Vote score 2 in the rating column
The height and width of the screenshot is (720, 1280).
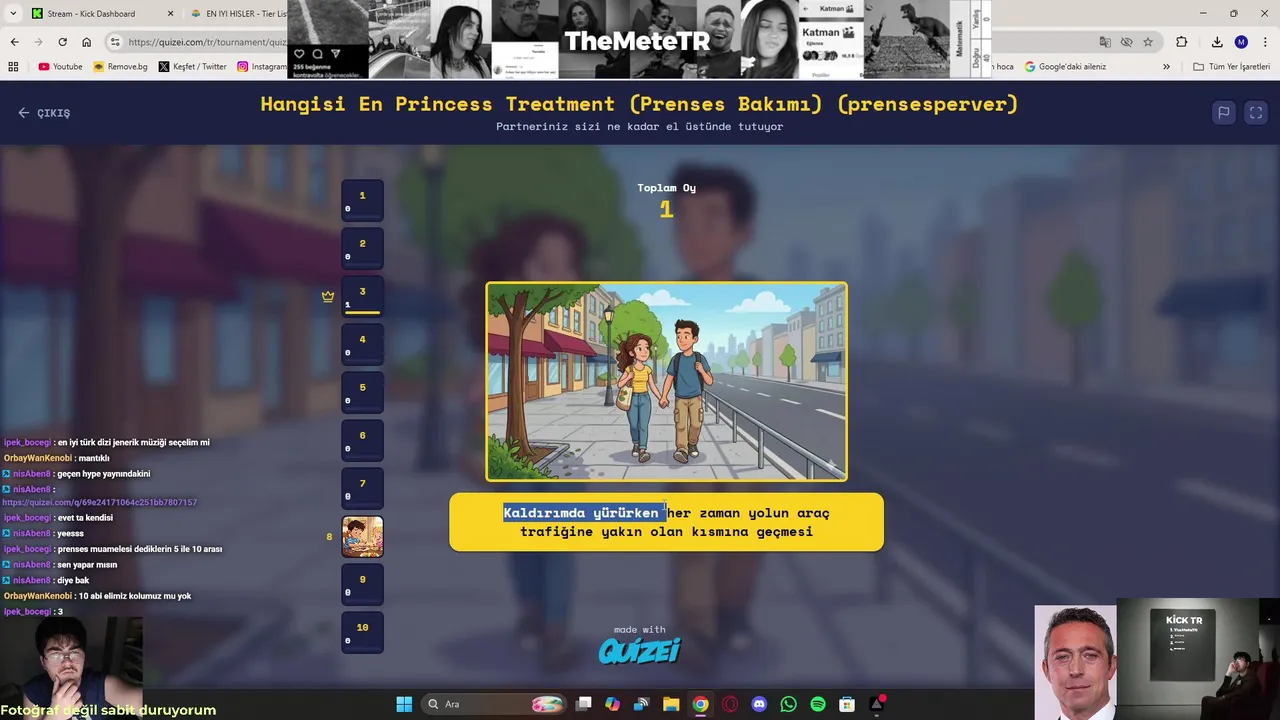362,247
